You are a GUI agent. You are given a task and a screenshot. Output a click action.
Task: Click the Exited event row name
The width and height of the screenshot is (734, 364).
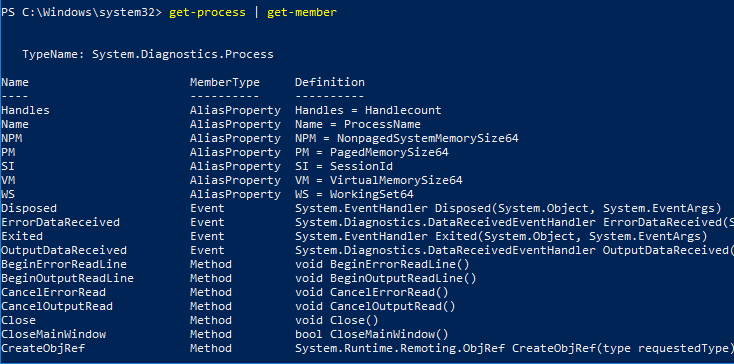[x=22, y=236]
